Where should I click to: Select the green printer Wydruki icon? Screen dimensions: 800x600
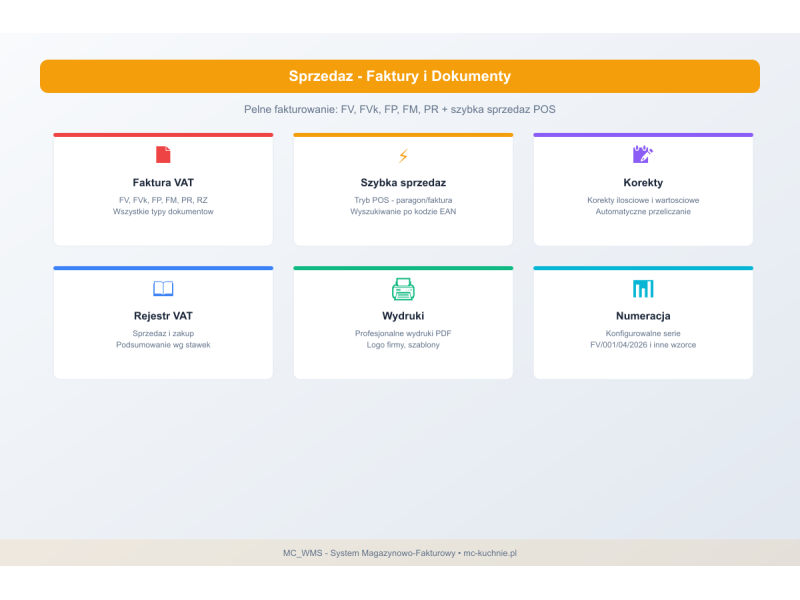[403, 289]
